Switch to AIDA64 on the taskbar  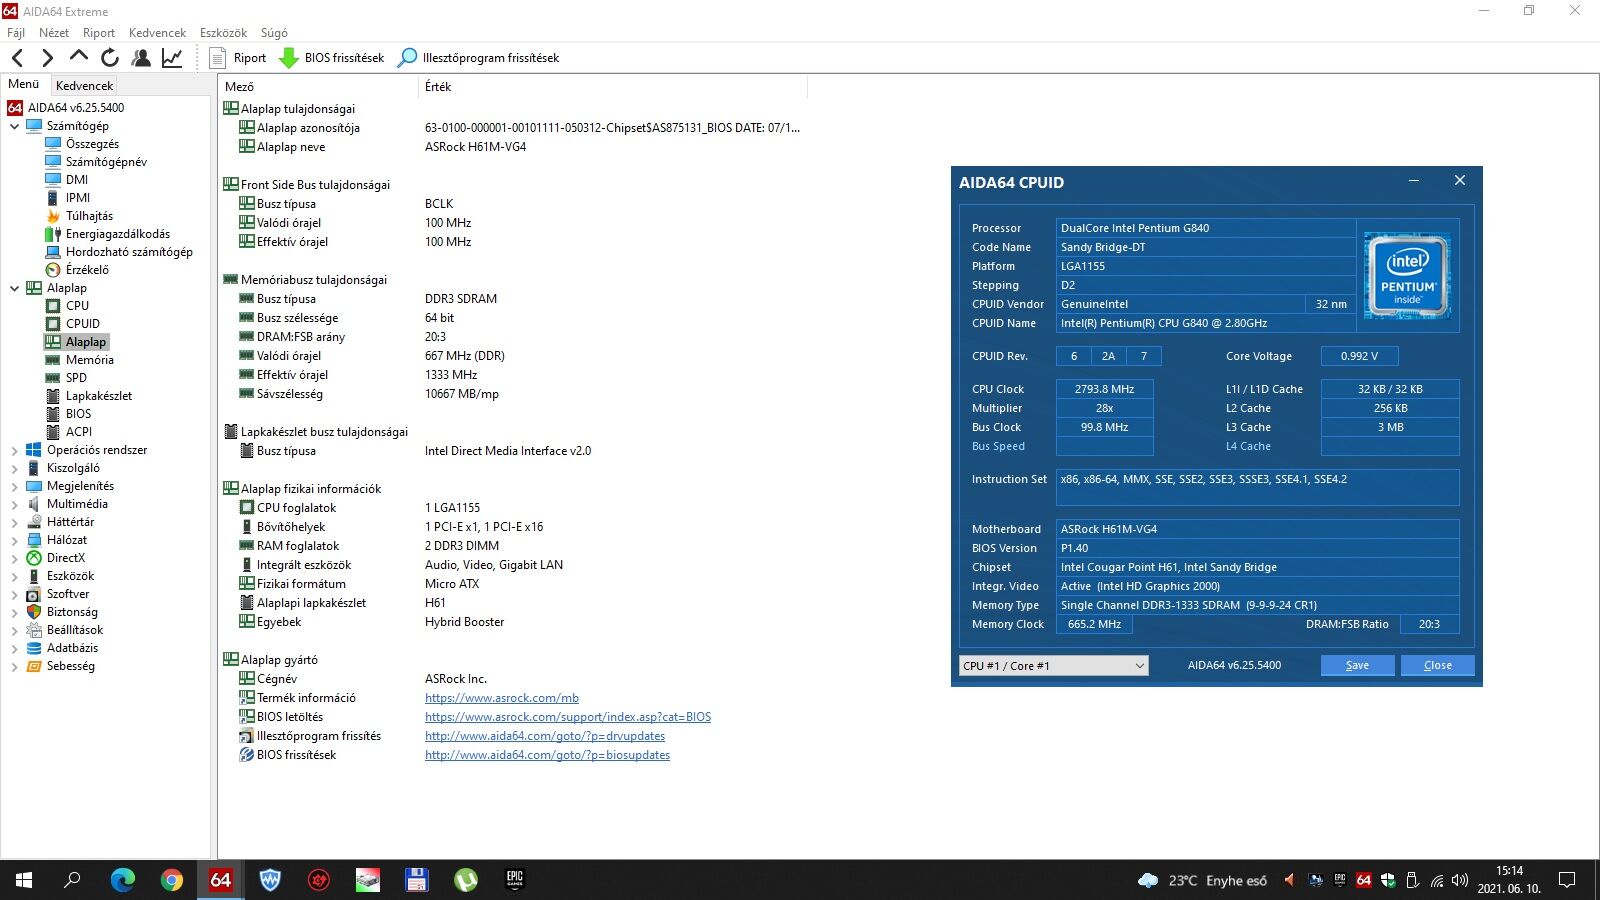221,880
